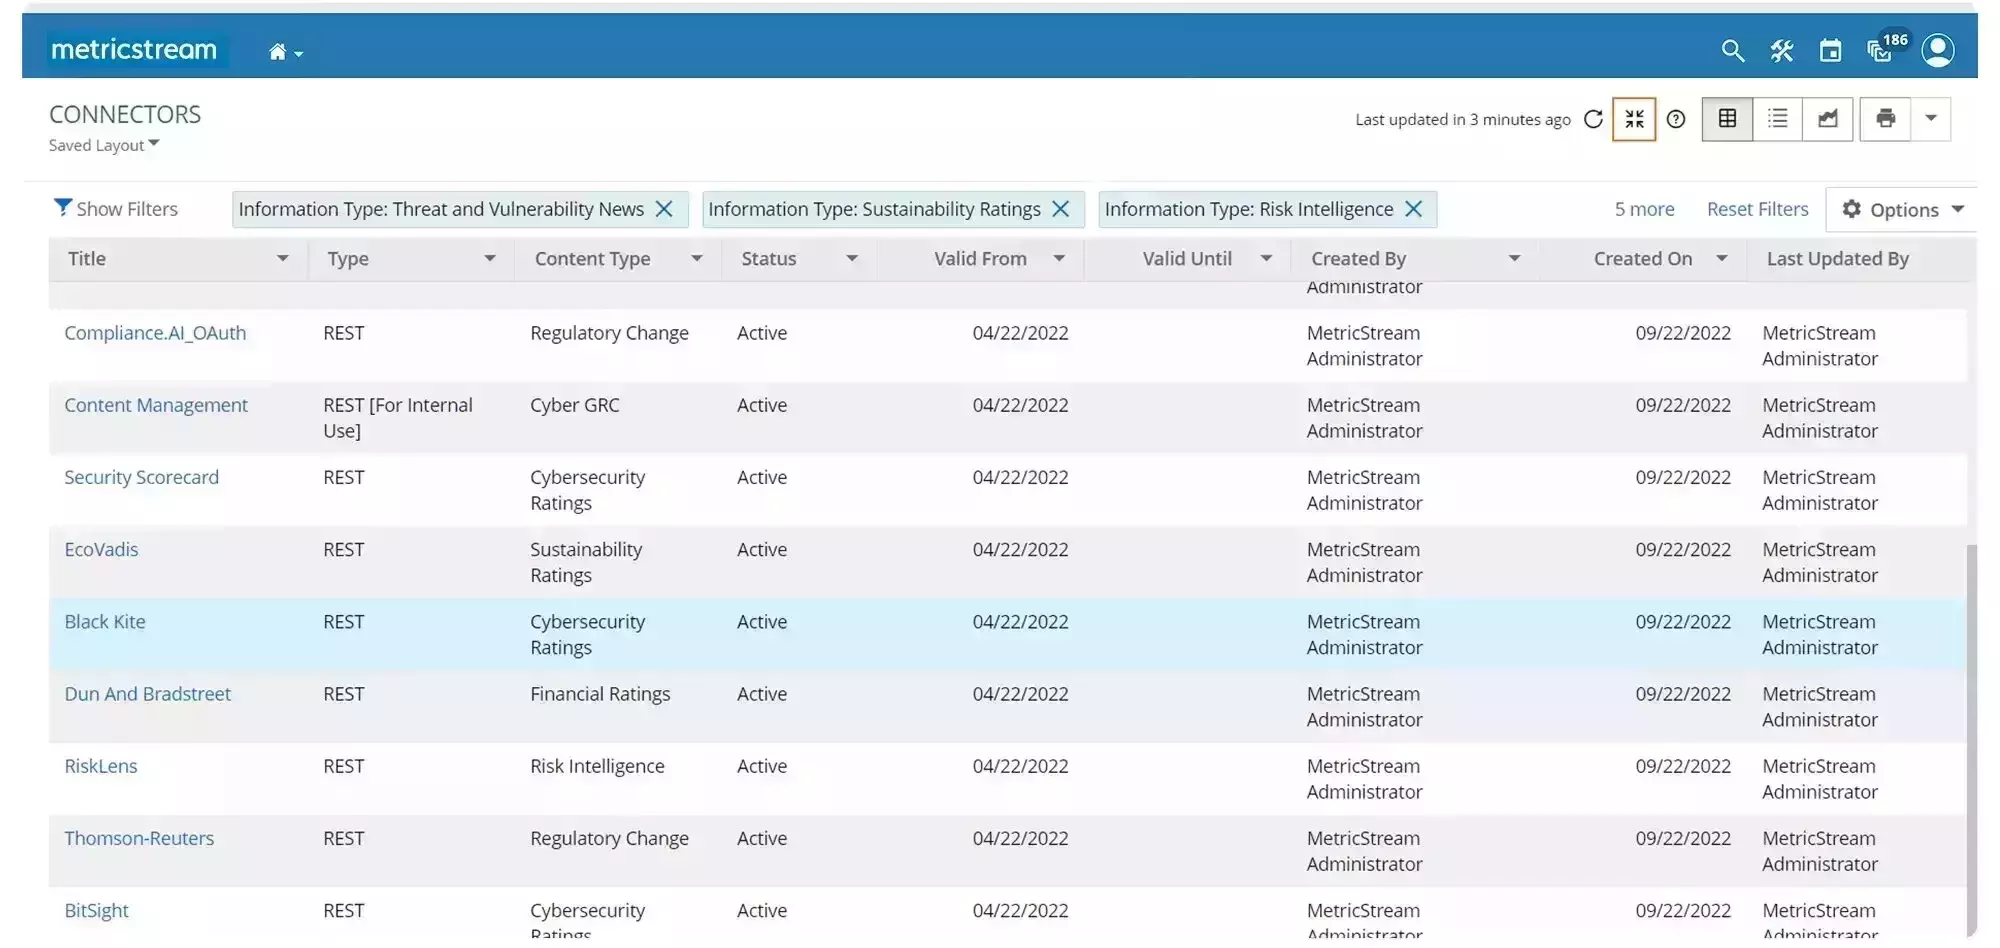This screenshot has width=2000, height=948.
Task: Select Financial Ratings cell
Action: pos(600,694)
